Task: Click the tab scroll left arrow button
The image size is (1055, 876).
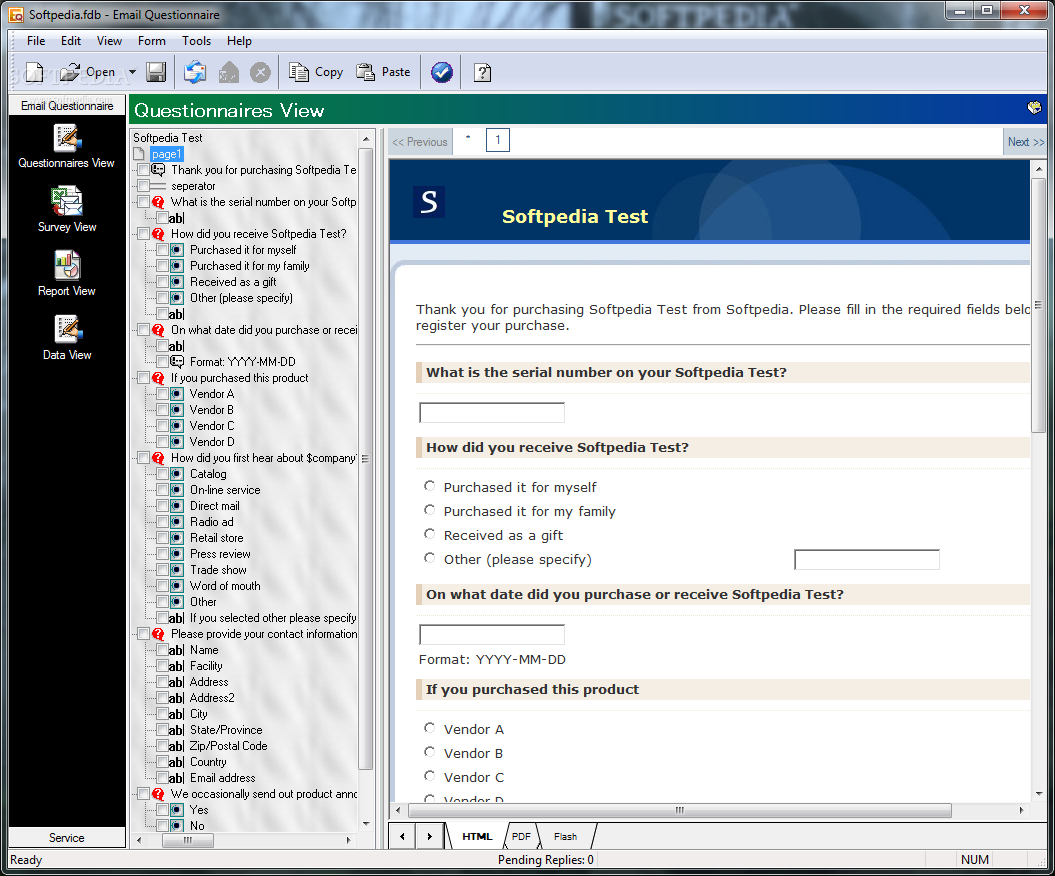Action: pos(402,836)
